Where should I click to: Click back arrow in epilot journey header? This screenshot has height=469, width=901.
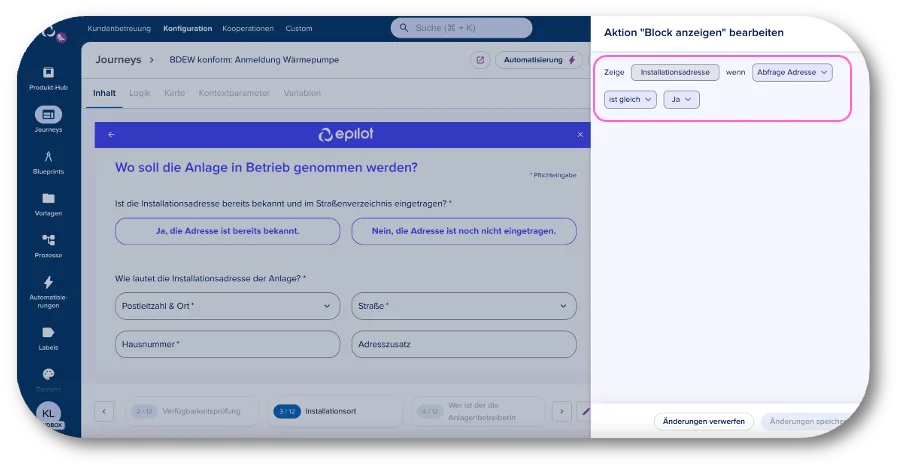111,134
